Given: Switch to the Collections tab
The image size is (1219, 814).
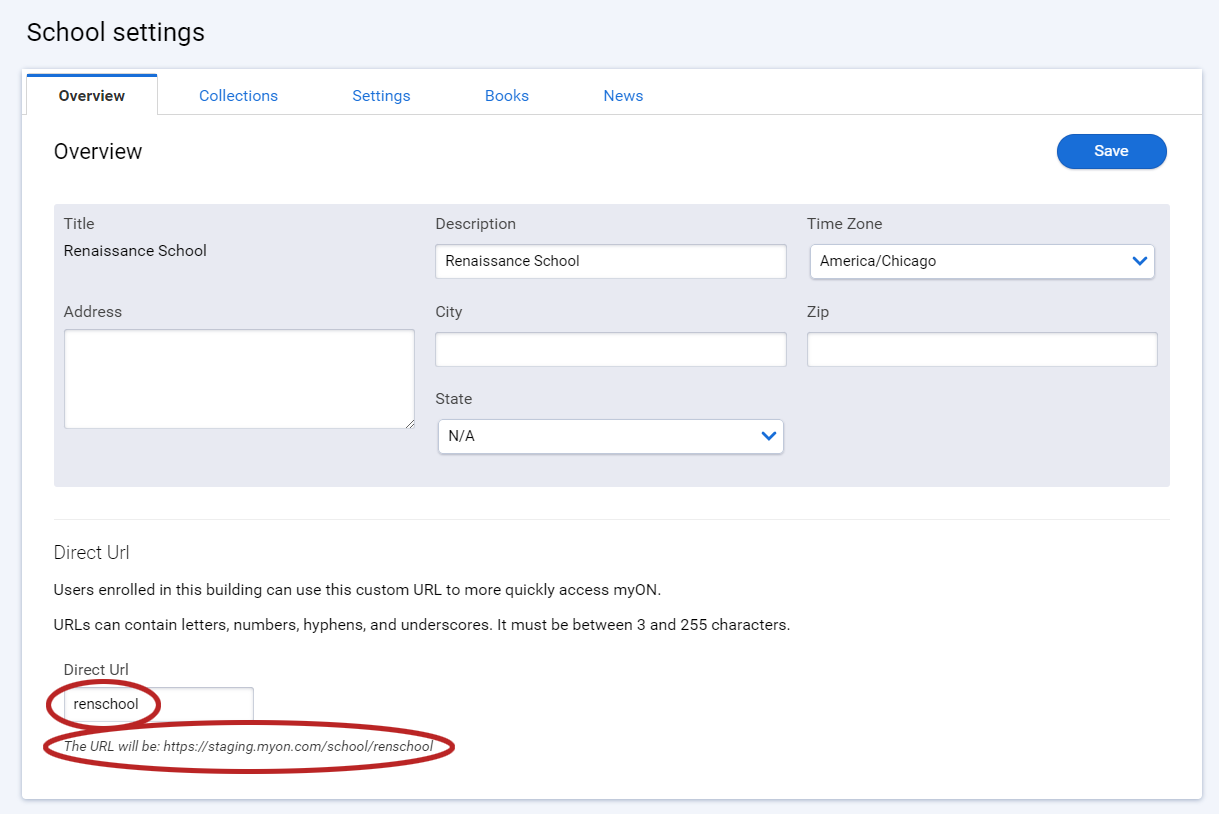Looking at the screenshot, I should pyautogui.click(x=238, y=96).
